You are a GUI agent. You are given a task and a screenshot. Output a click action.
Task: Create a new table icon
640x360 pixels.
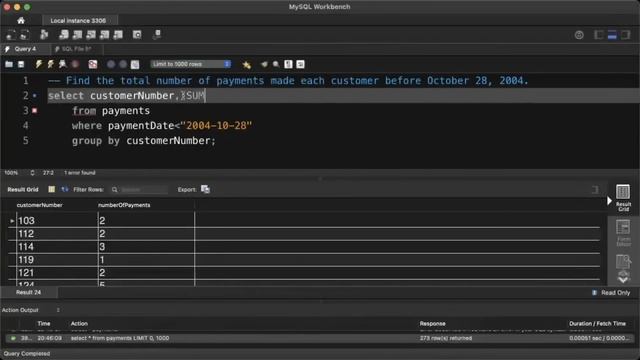point(77,35)
